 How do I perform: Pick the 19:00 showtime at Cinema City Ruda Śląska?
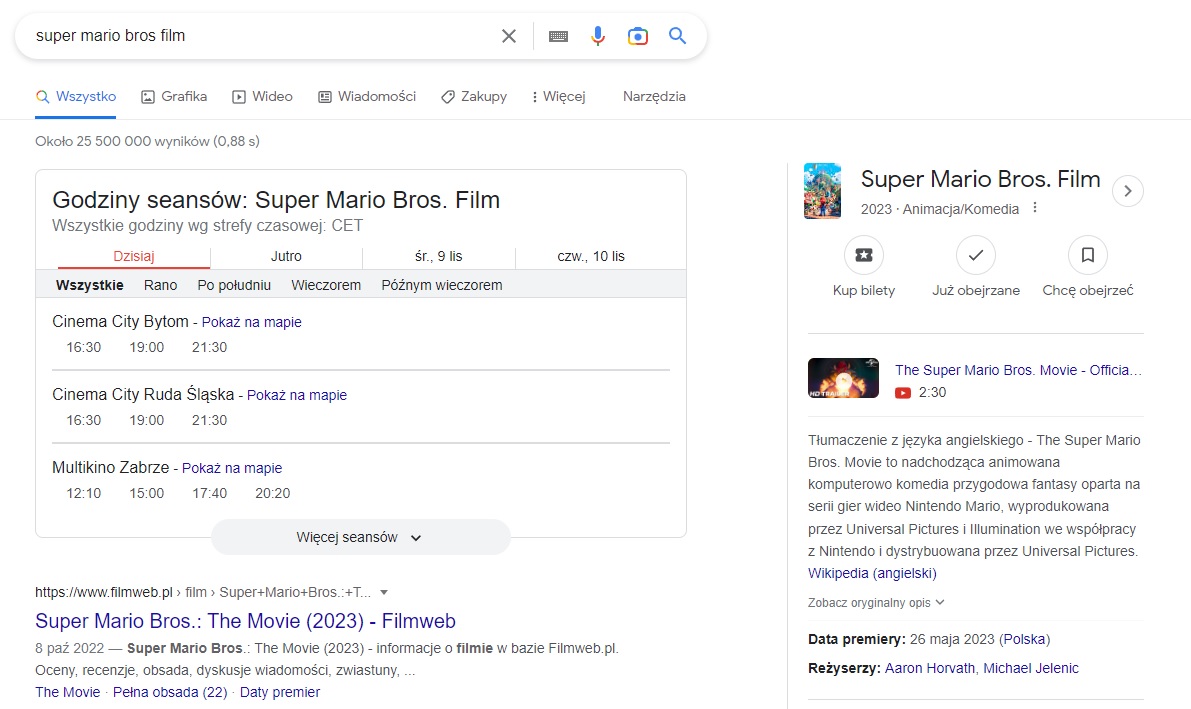click(x=147, y=420)
